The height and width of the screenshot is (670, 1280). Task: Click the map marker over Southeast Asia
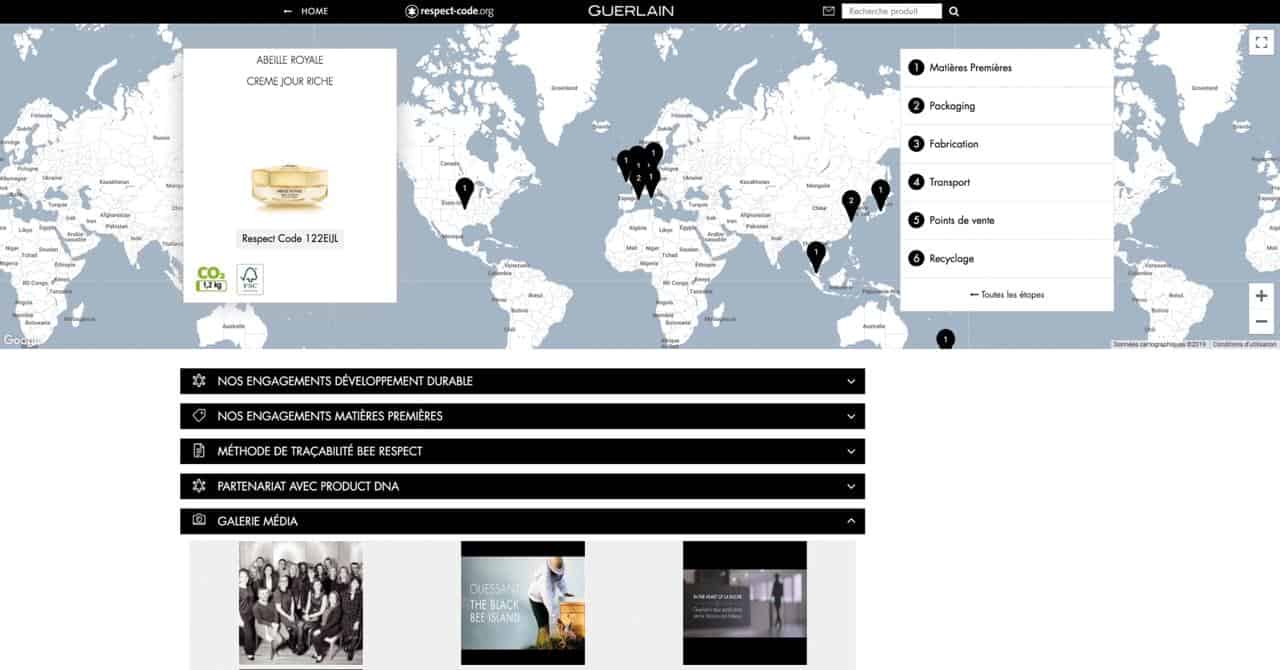[x=816, y=256]
